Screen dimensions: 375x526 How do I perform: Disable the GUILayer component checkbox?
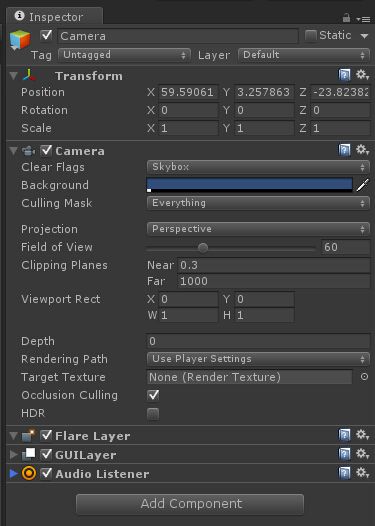coord(46,454)
